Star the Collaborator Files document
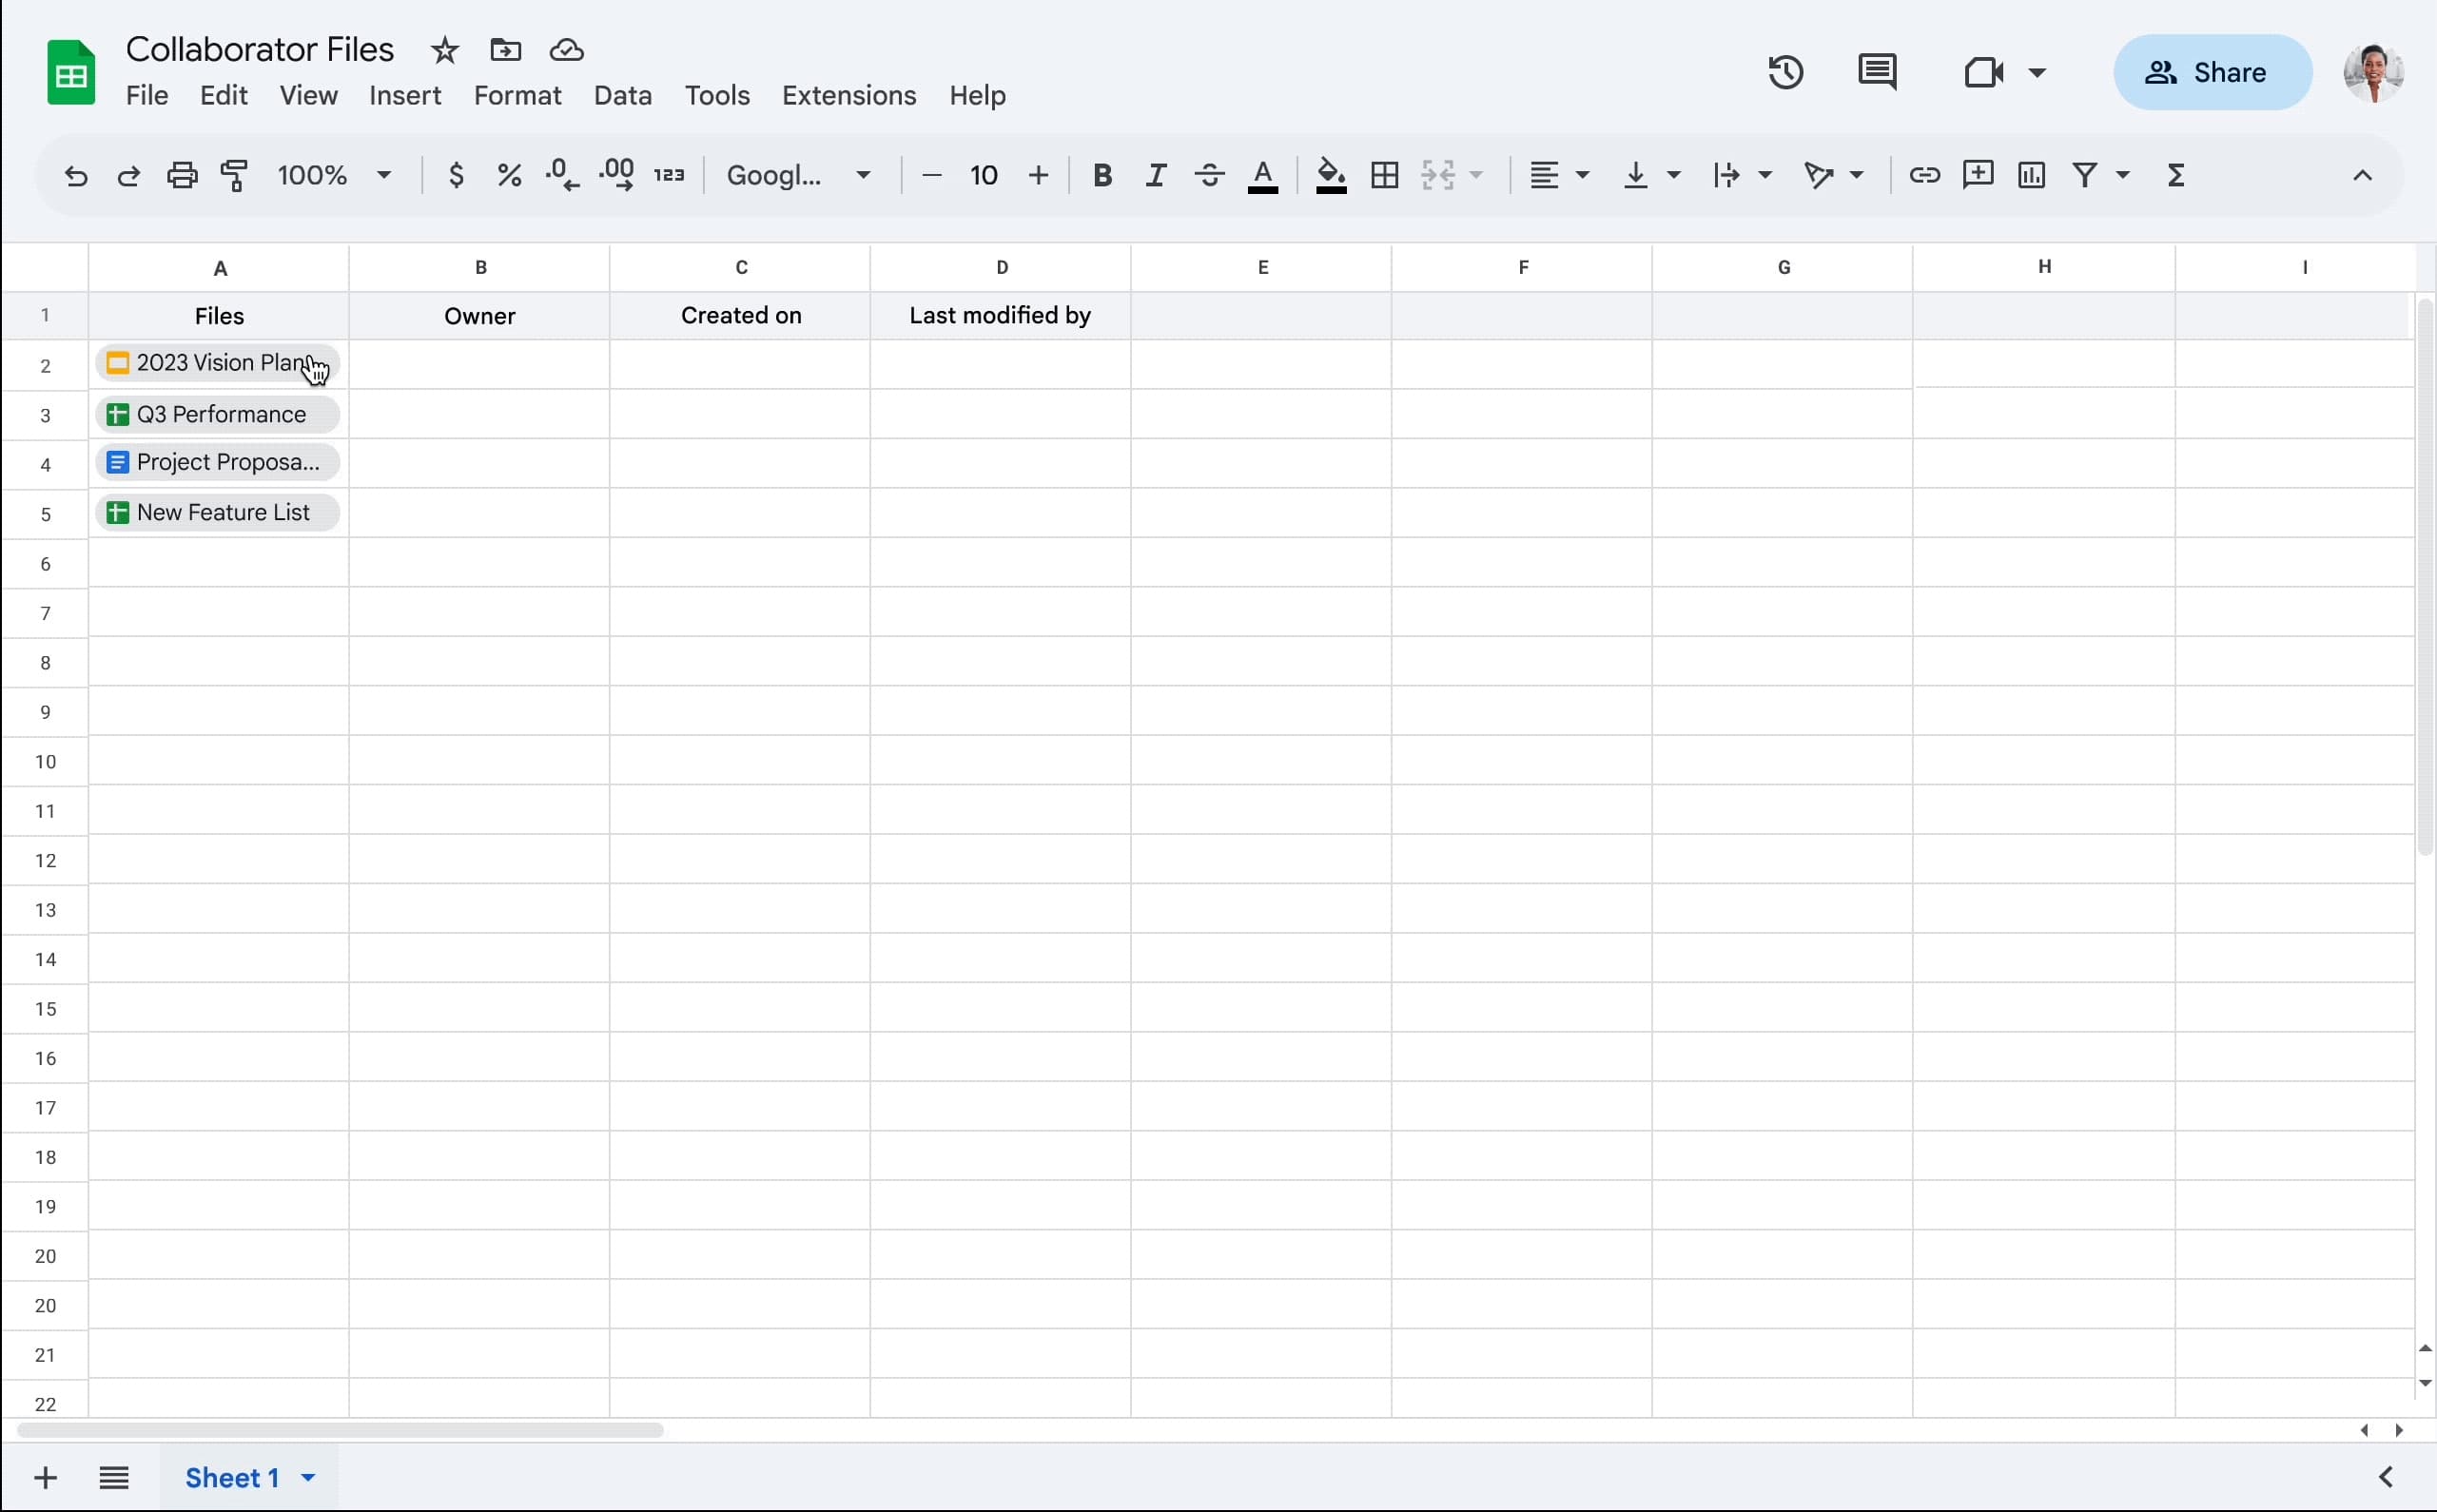2437x1512 pixels. point(444,50)
